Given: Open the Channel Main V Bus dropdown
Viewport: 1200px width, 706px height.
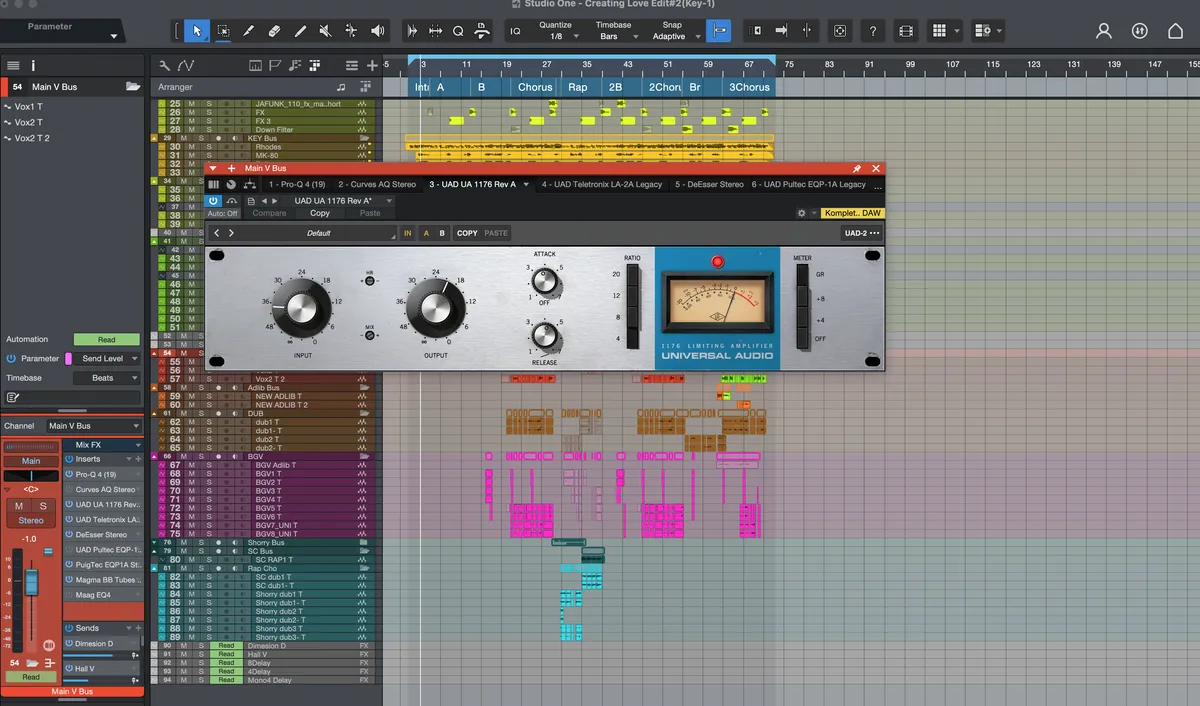Looking at the screenshot, I should pos(93,426).
